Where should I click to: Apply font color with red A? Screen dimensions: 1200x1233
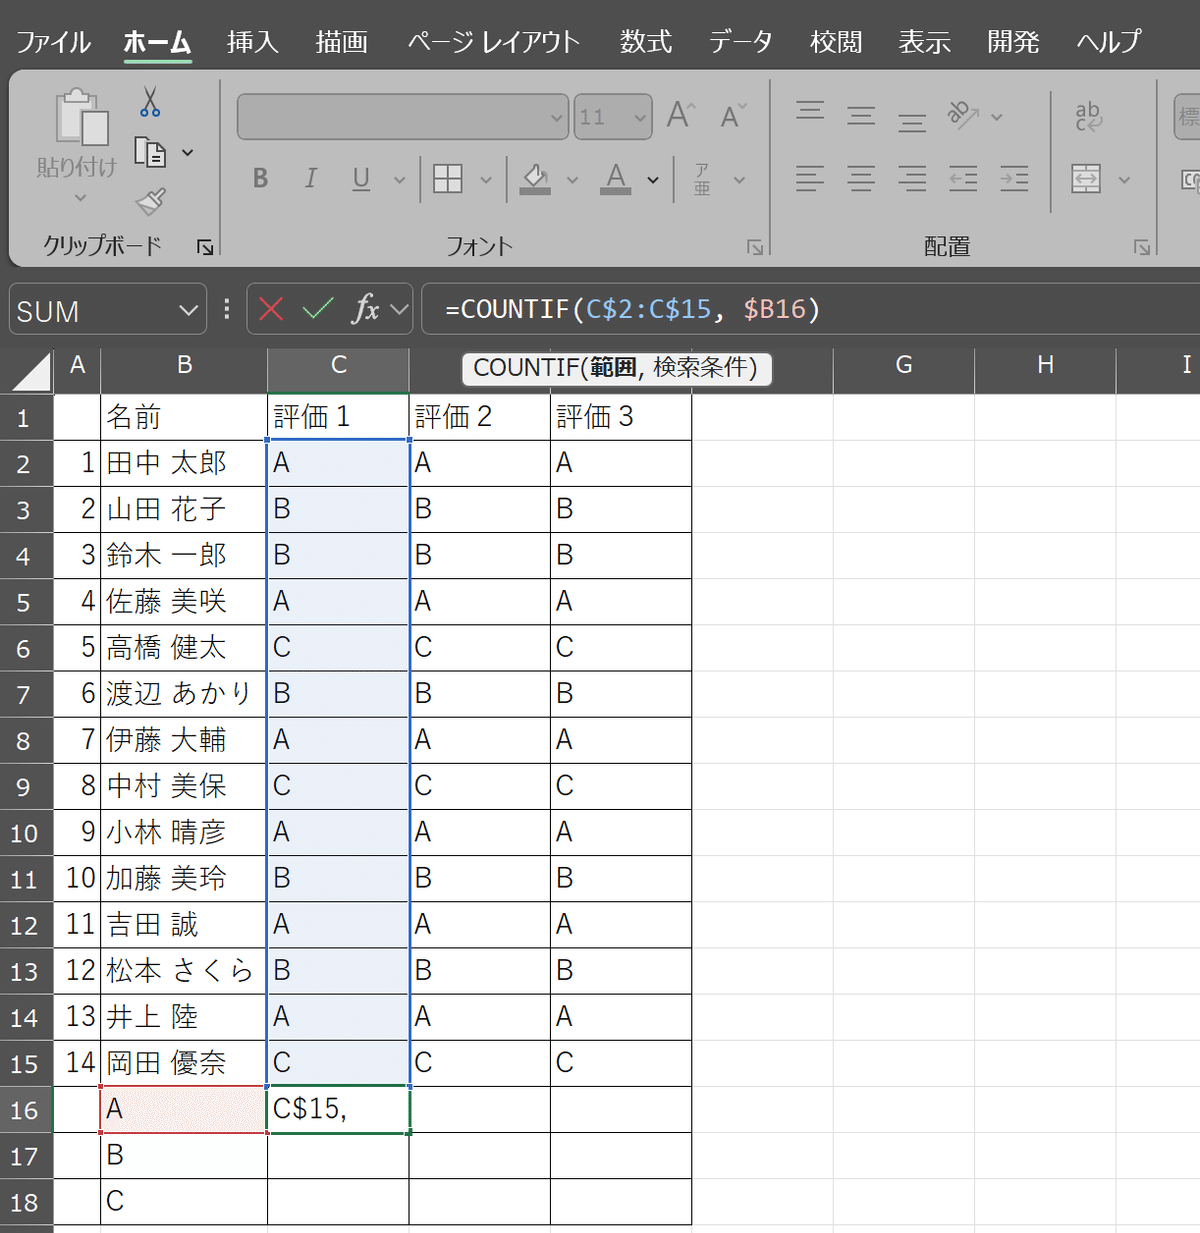[x=616, y=179]
